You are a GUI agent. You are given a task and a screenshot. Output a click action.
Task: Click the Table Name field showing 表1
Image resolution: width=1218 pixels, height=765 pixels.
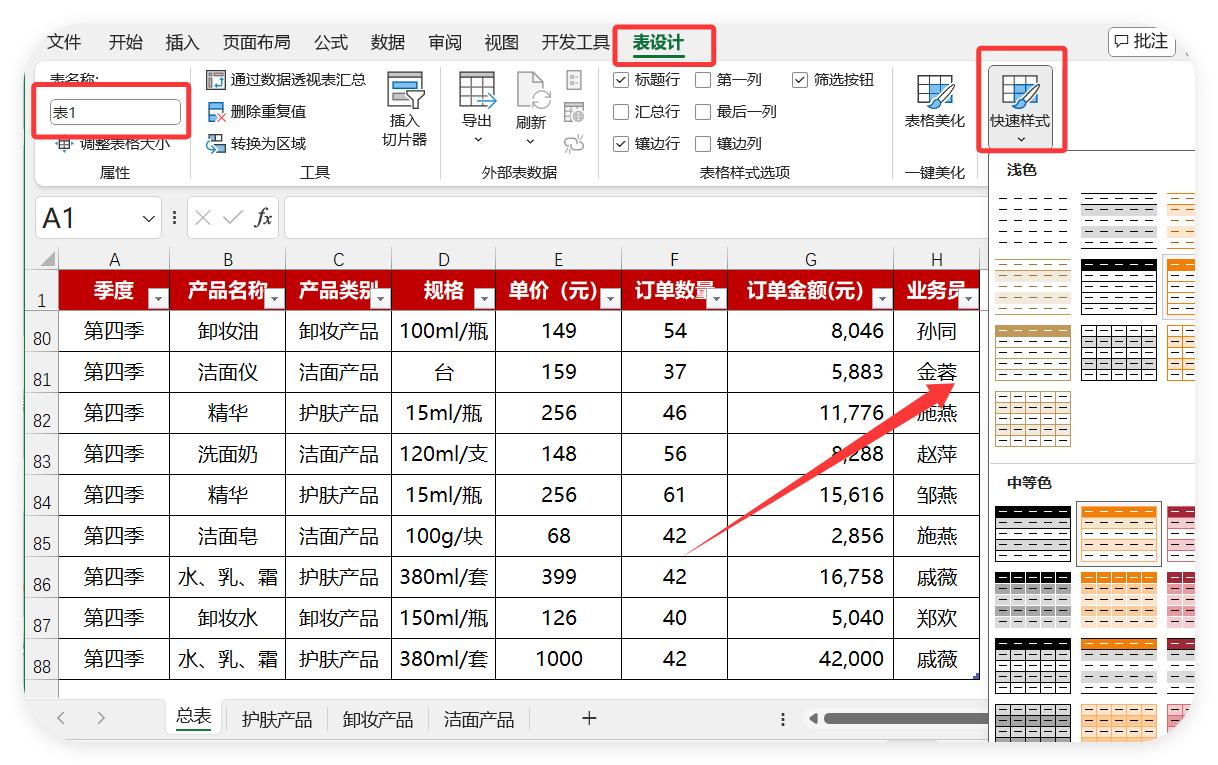click(115, 112)
